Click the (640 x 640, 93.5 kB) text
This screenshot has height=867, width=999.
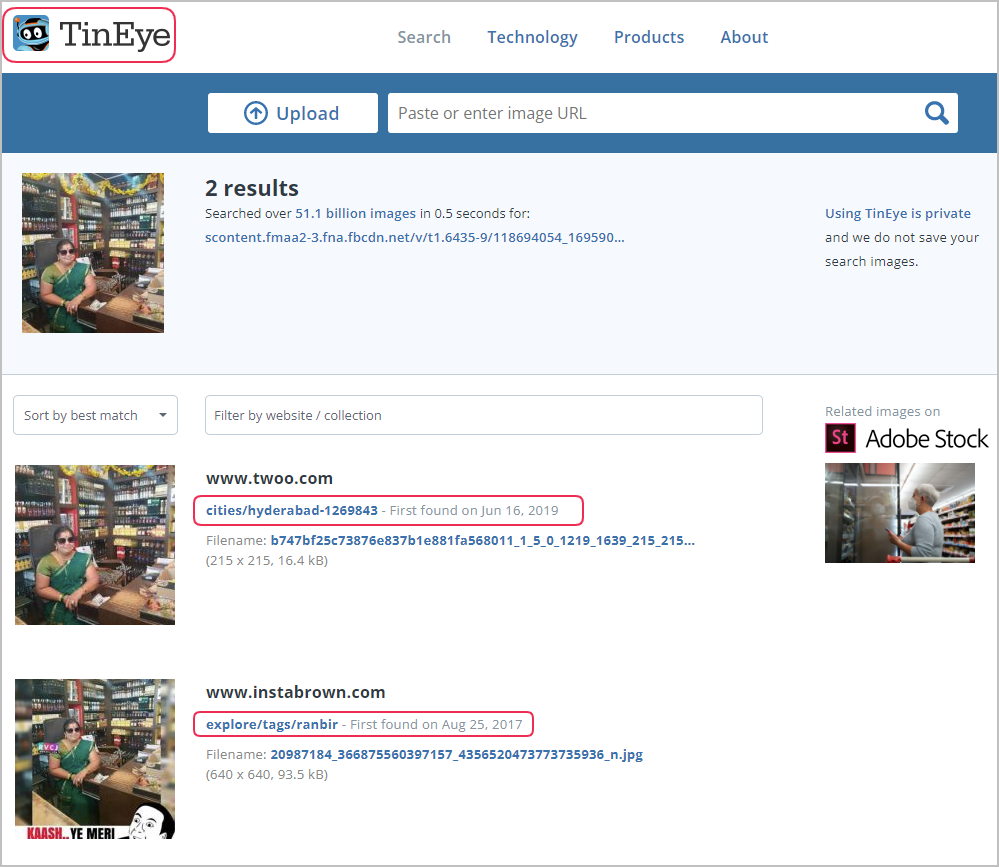pos(267,775)
